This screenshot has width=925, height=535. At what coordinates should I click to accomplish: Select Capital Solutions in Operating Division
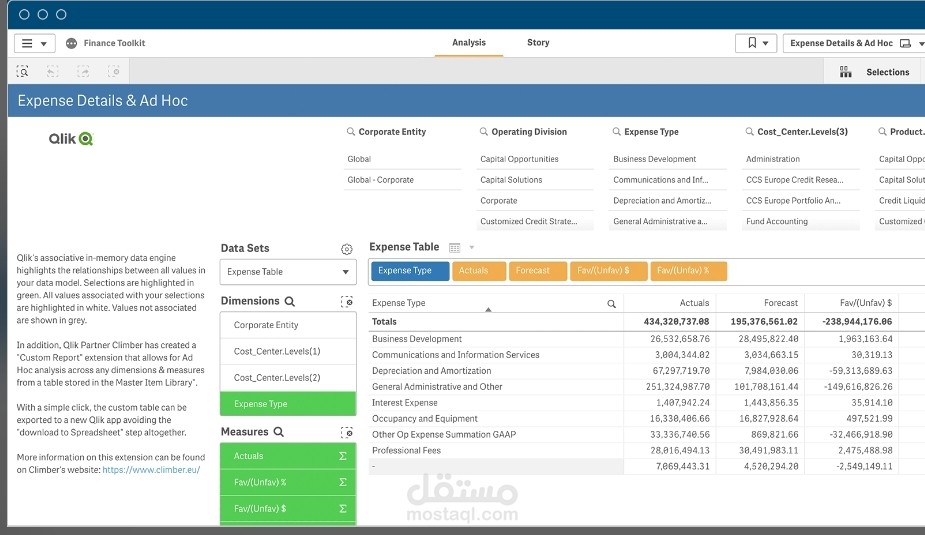535,180
